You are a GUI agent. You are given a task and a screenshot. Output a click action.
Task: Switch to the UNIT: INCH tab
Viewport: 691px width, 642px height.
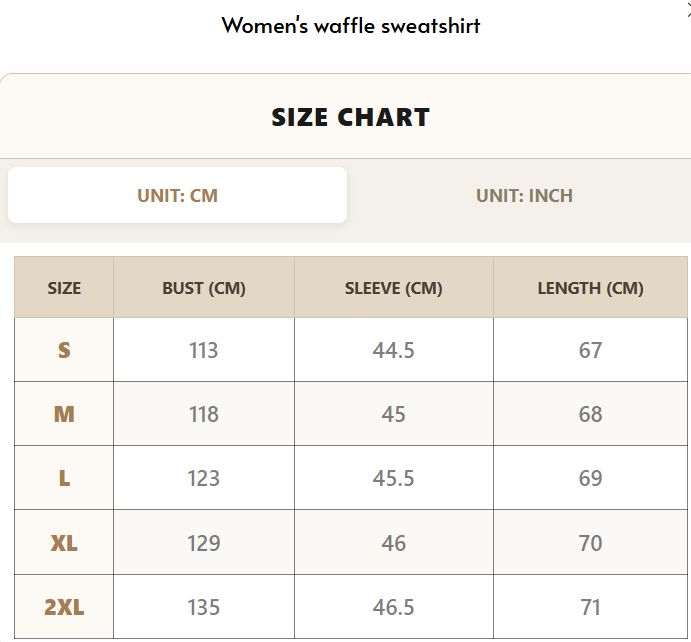coord(524,196)
